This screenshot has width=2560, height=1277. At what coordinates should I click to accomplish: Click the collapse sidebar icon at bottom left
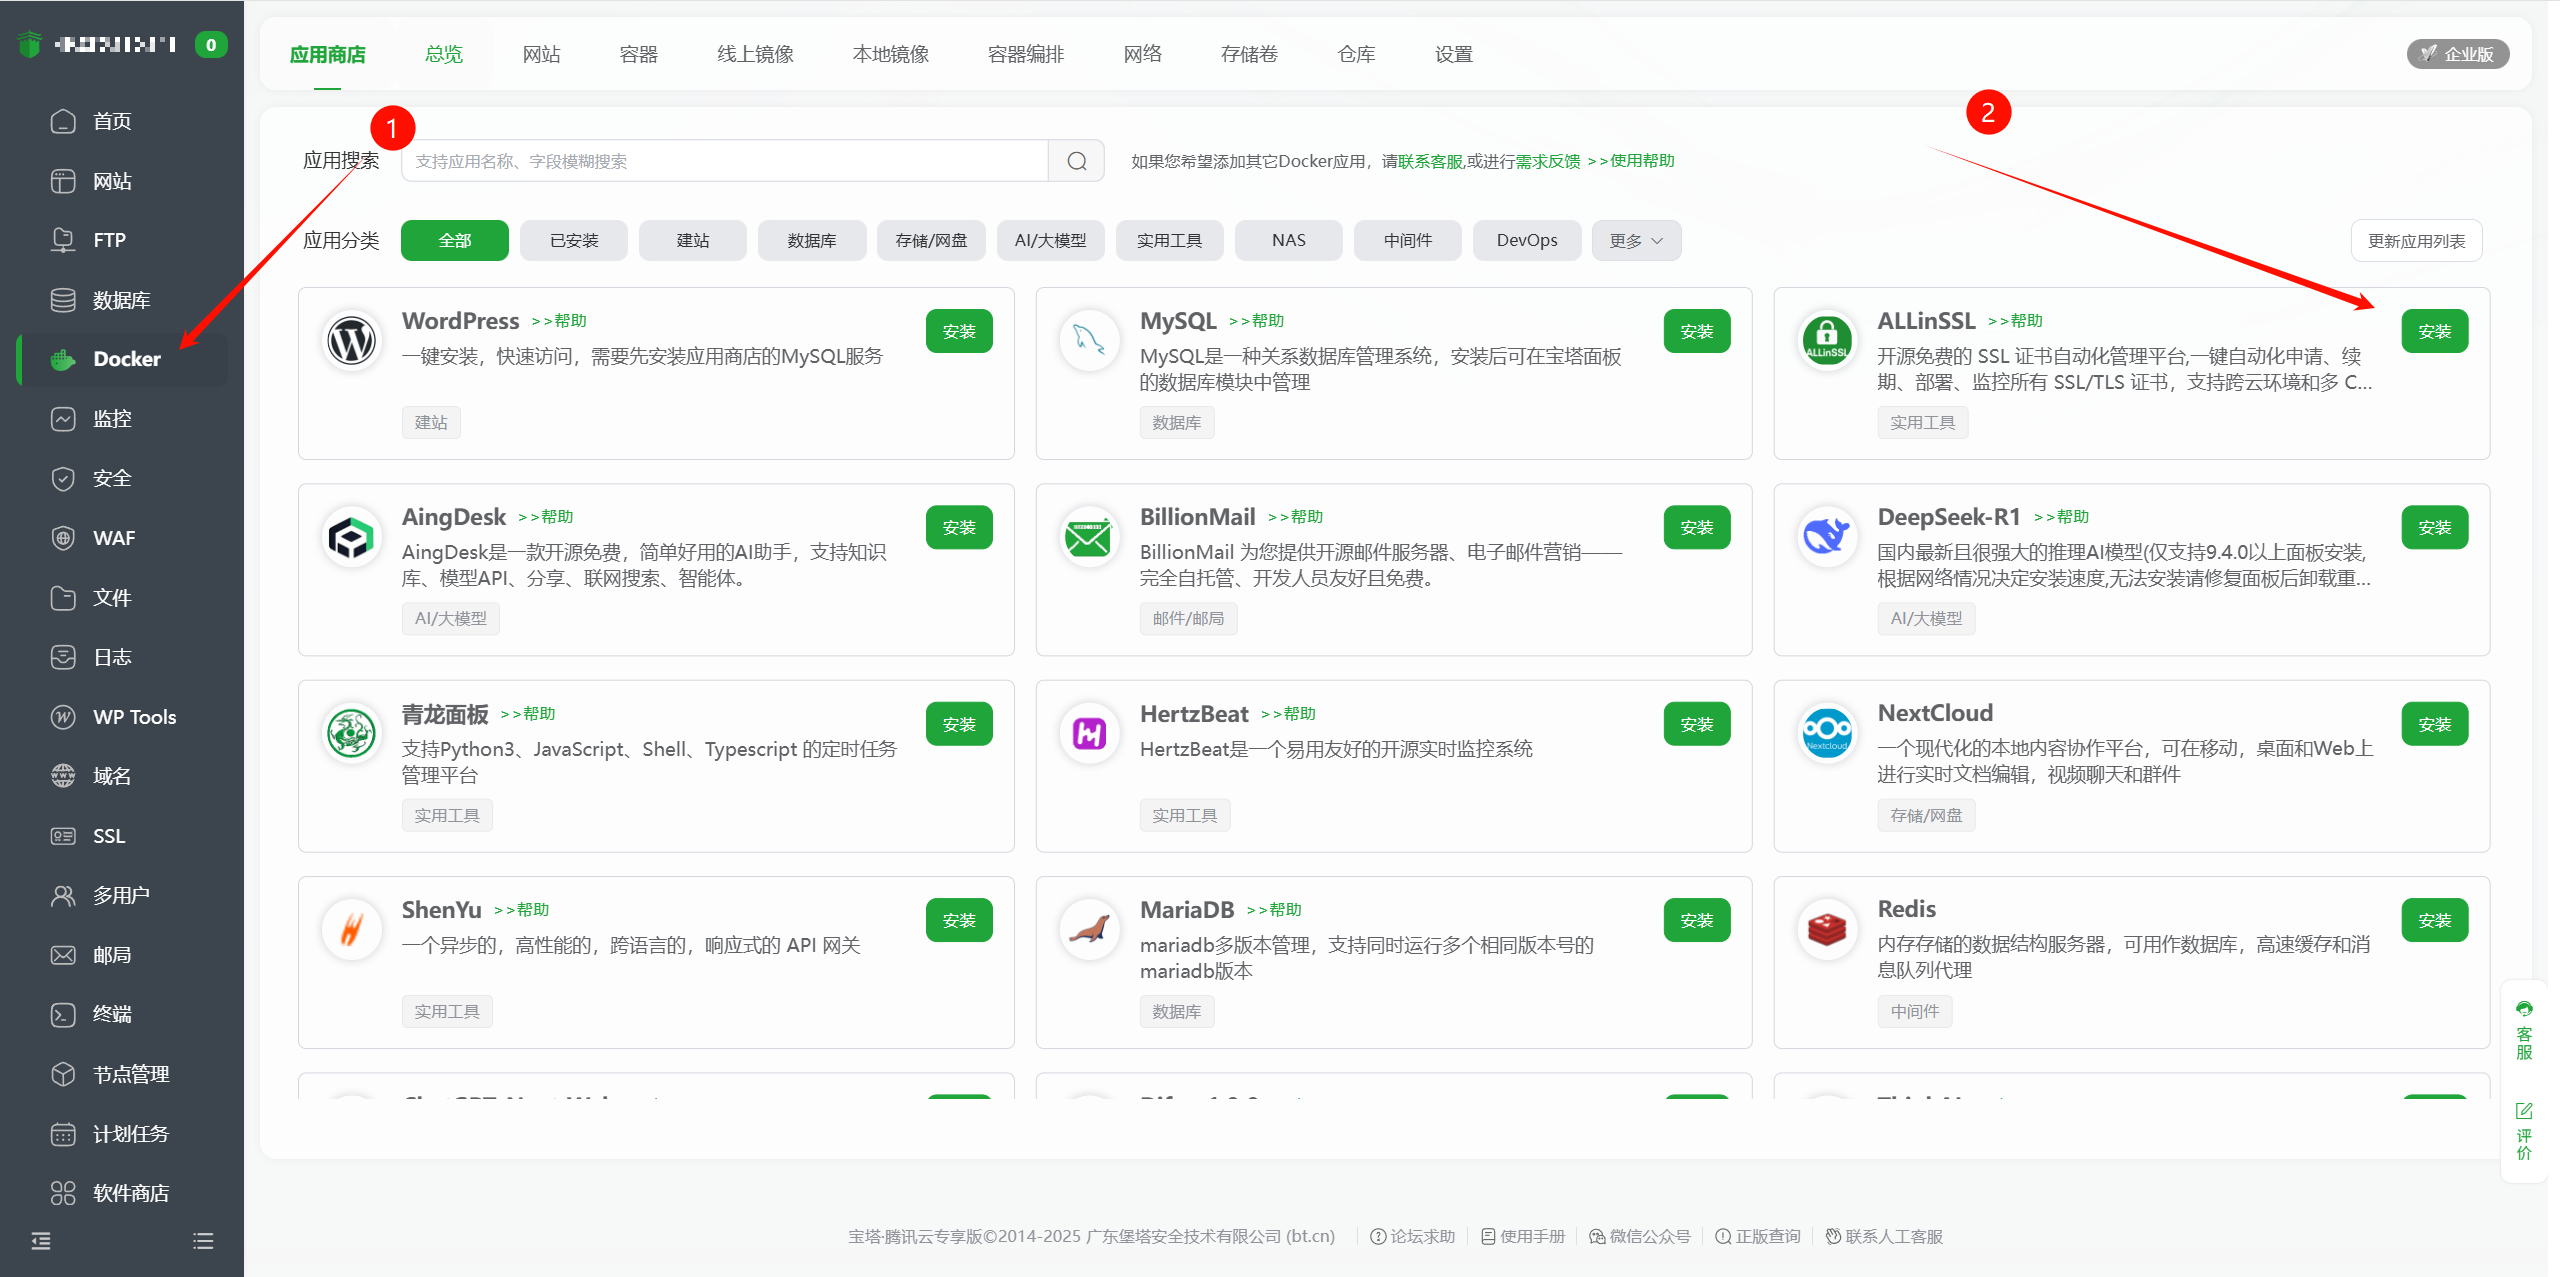pyautogui.click(x=41, y=1241)
